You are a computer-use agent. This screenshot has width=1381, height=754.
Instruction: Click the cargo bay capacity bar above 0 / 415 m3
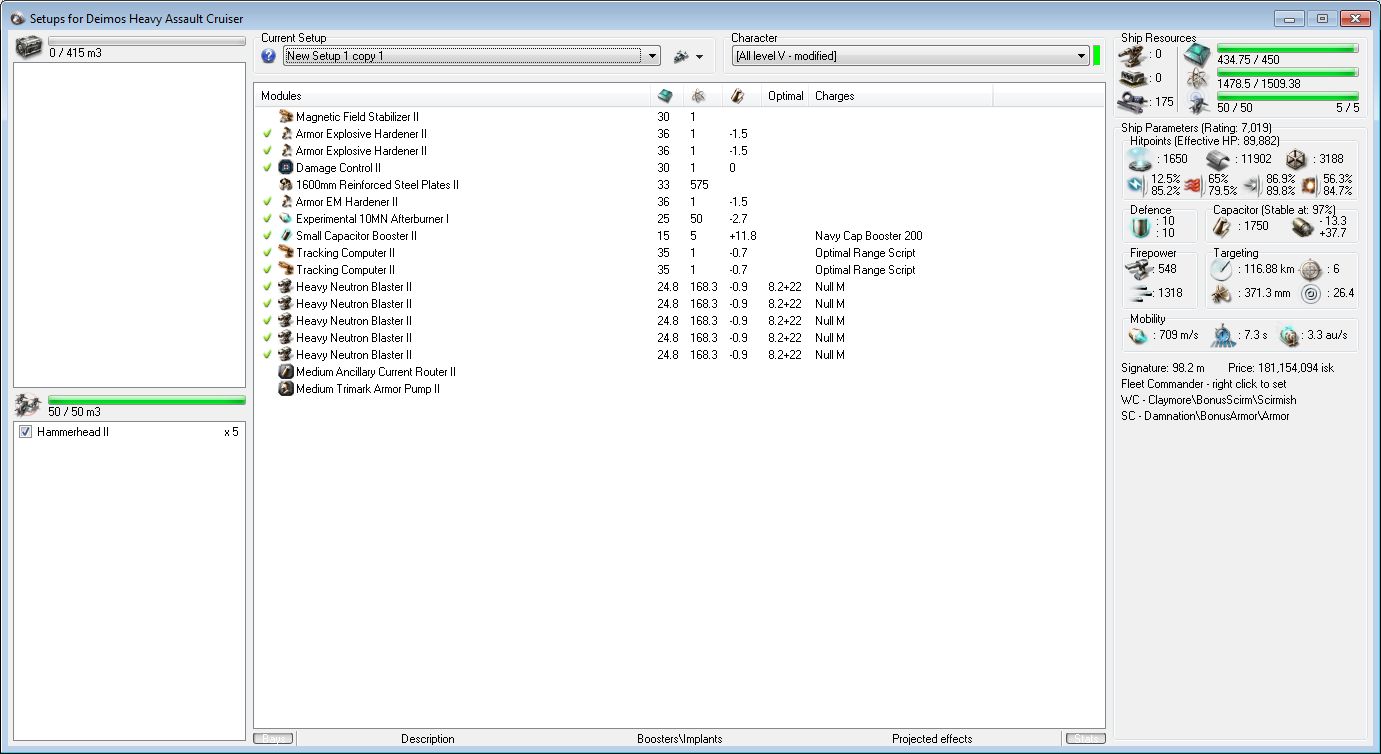point(147,41)
